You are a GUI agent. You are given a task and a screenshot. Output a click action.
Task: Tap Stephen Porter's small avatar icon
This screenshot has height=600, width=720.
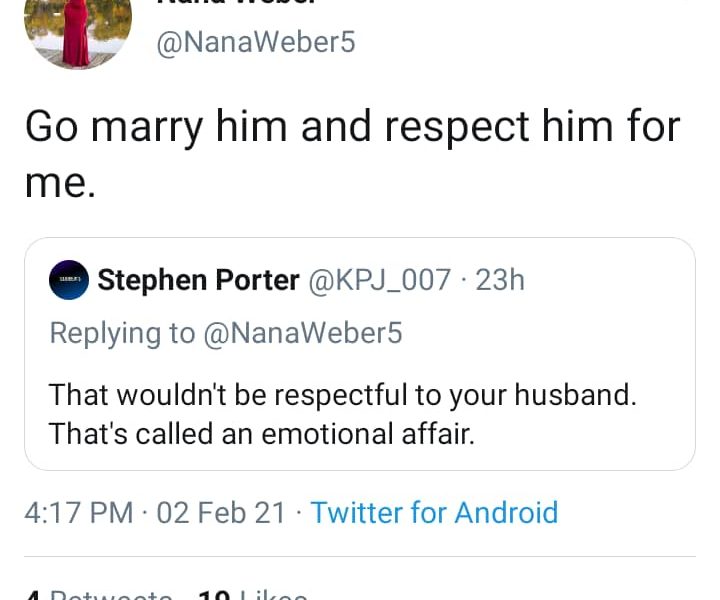(x=69, y=281)
